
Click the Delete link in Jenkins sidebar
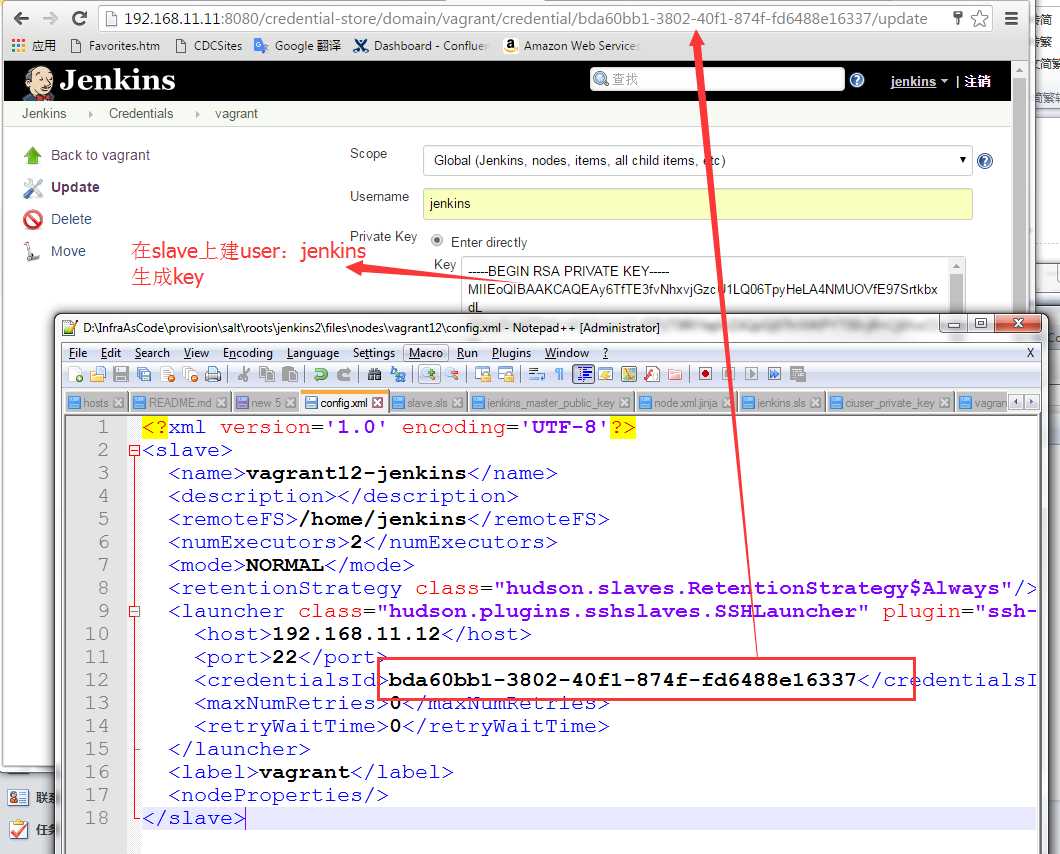point(71,219)
